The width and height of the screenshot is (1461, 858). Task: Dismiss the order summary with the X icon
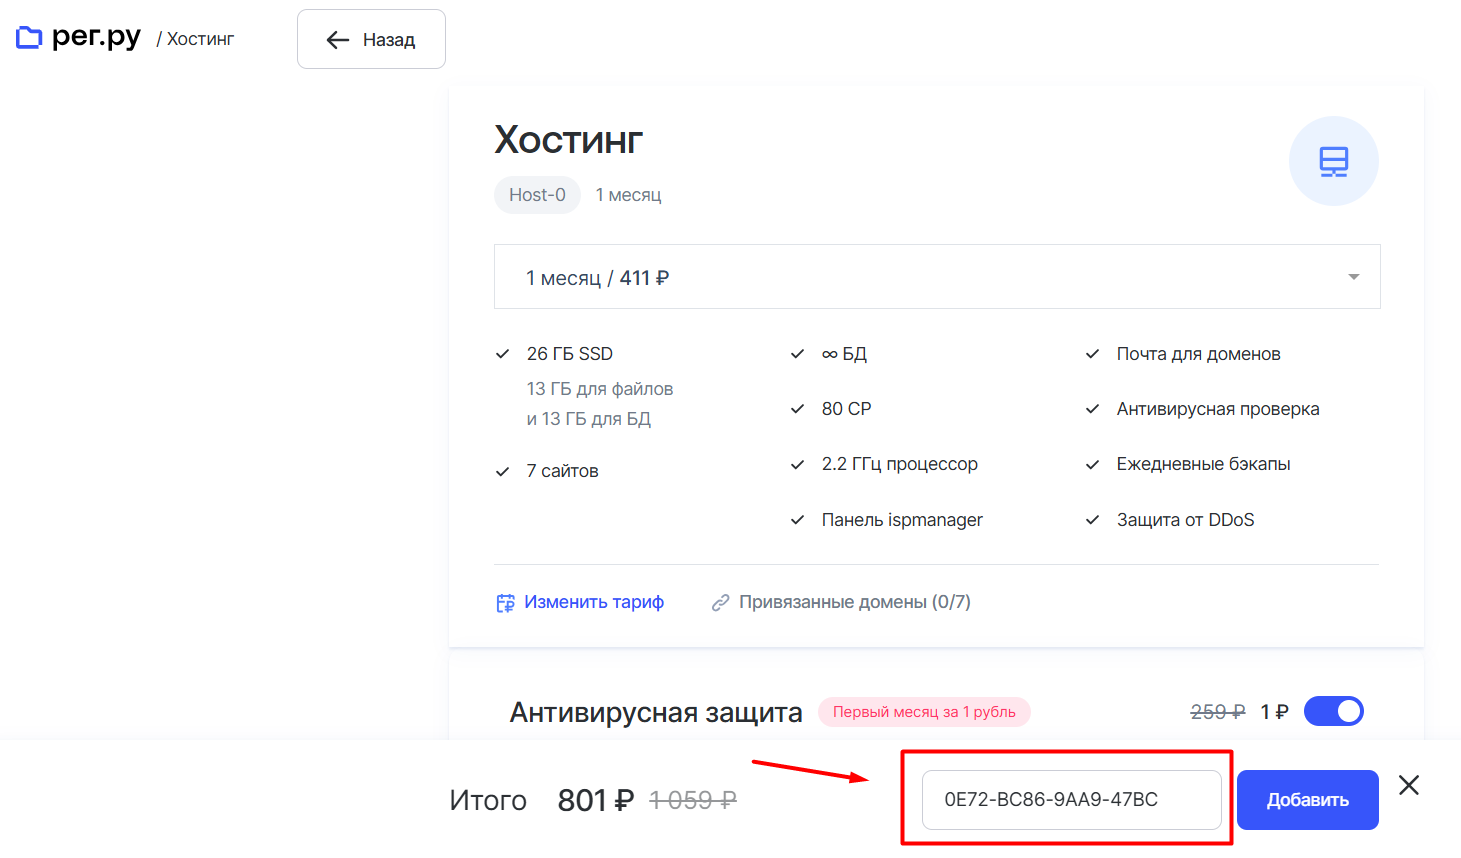tap(1409, 785)
